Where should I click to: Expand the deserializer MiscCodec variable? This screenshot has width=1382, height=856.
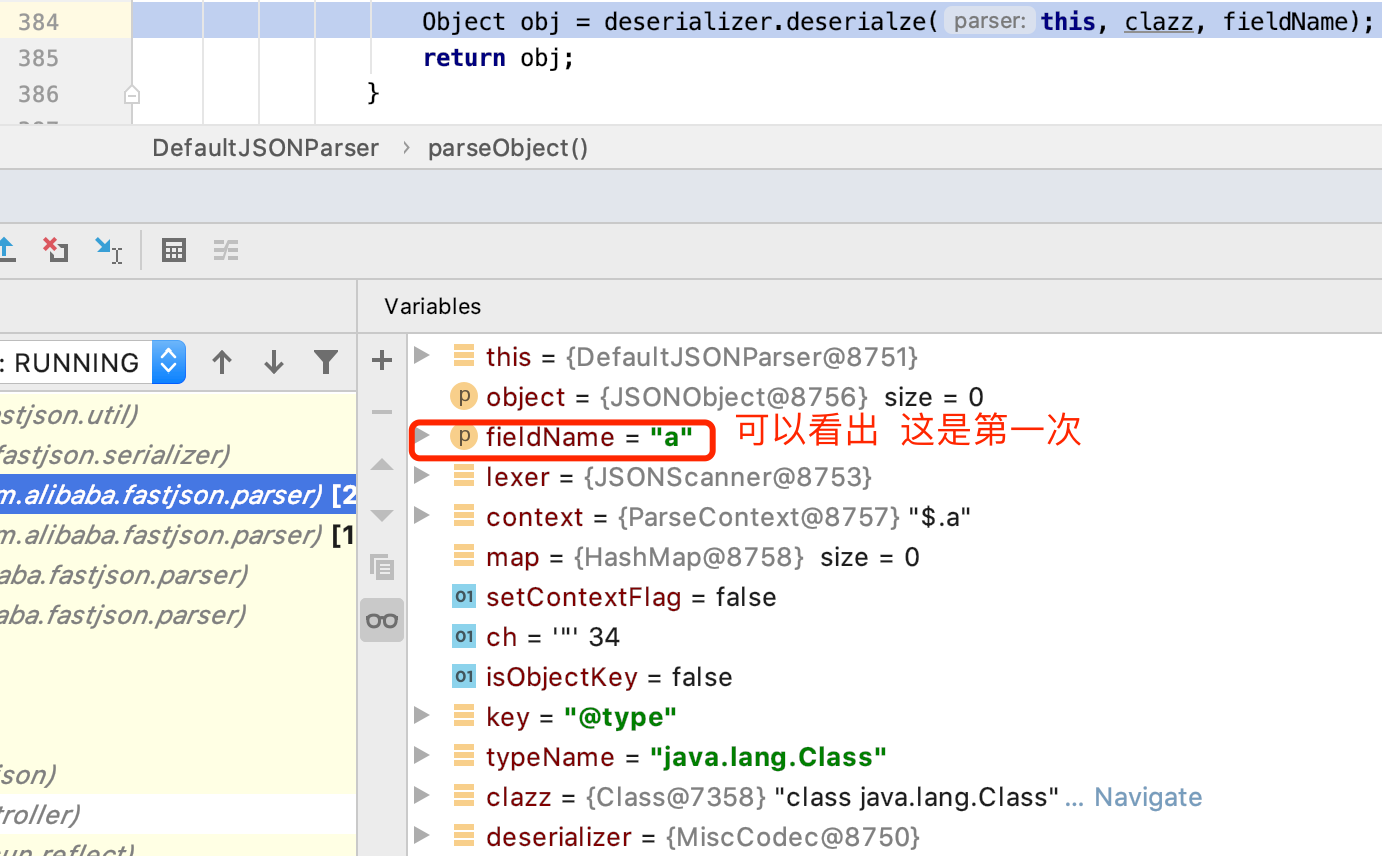click(421, 837)
